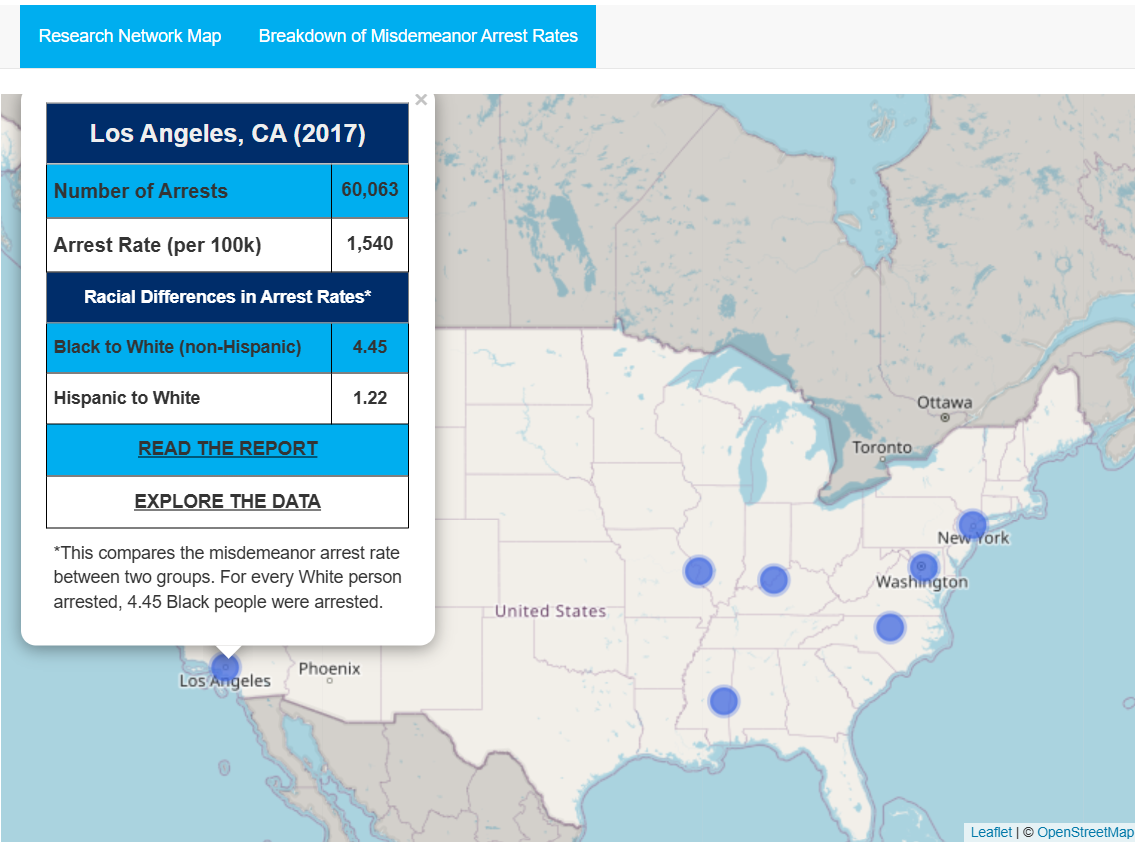1135x842 pixels.
Task: Click the St. Louis area map marker
Action: (x=698, y=571)
